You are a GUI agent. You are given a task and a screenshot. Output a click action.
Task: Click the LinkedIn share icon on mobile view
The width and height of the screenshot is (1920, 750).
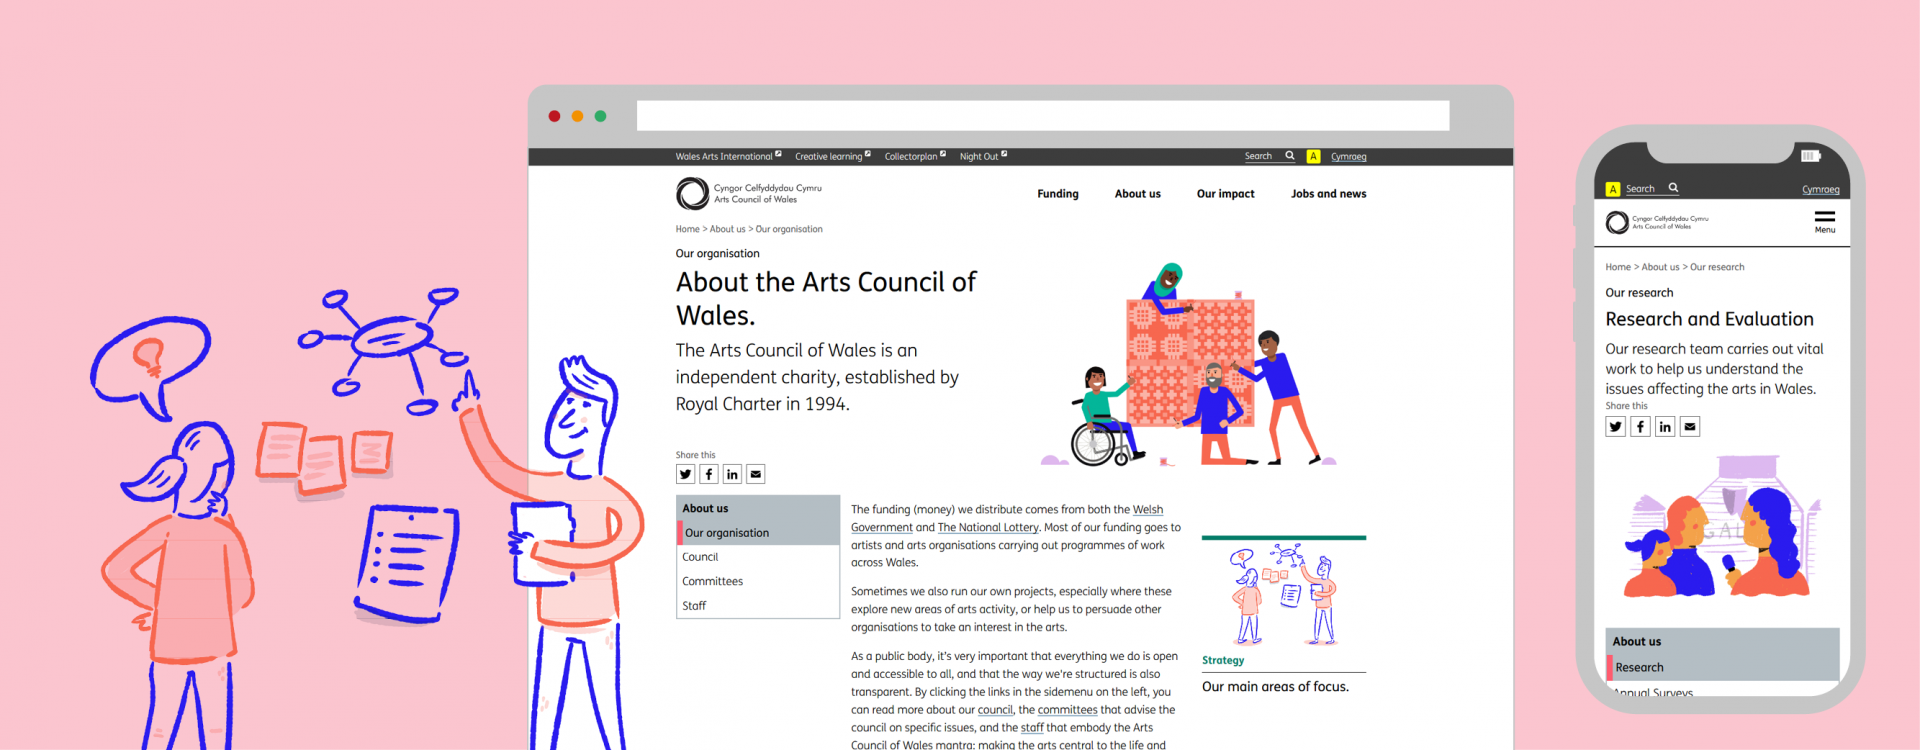[1665, 426]
